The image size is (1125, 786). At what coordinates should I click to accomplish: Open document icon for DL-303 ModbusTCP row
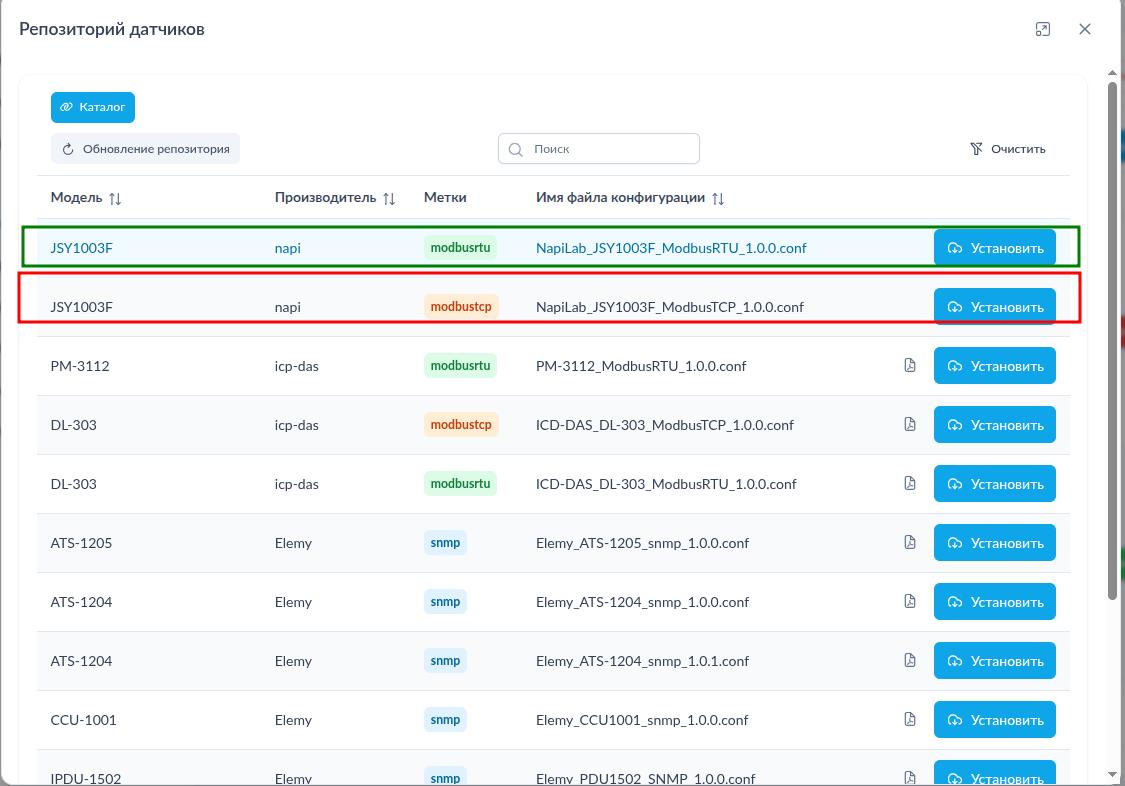tap(910, 425)
